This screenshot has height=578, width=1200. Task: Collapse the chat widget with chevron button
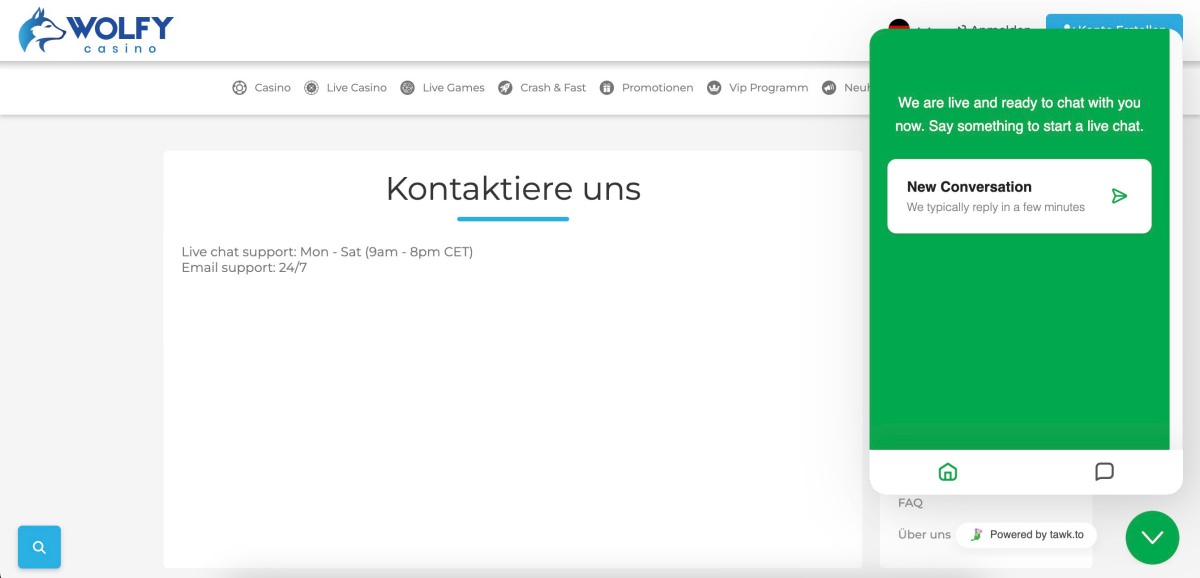(1152, 538)
